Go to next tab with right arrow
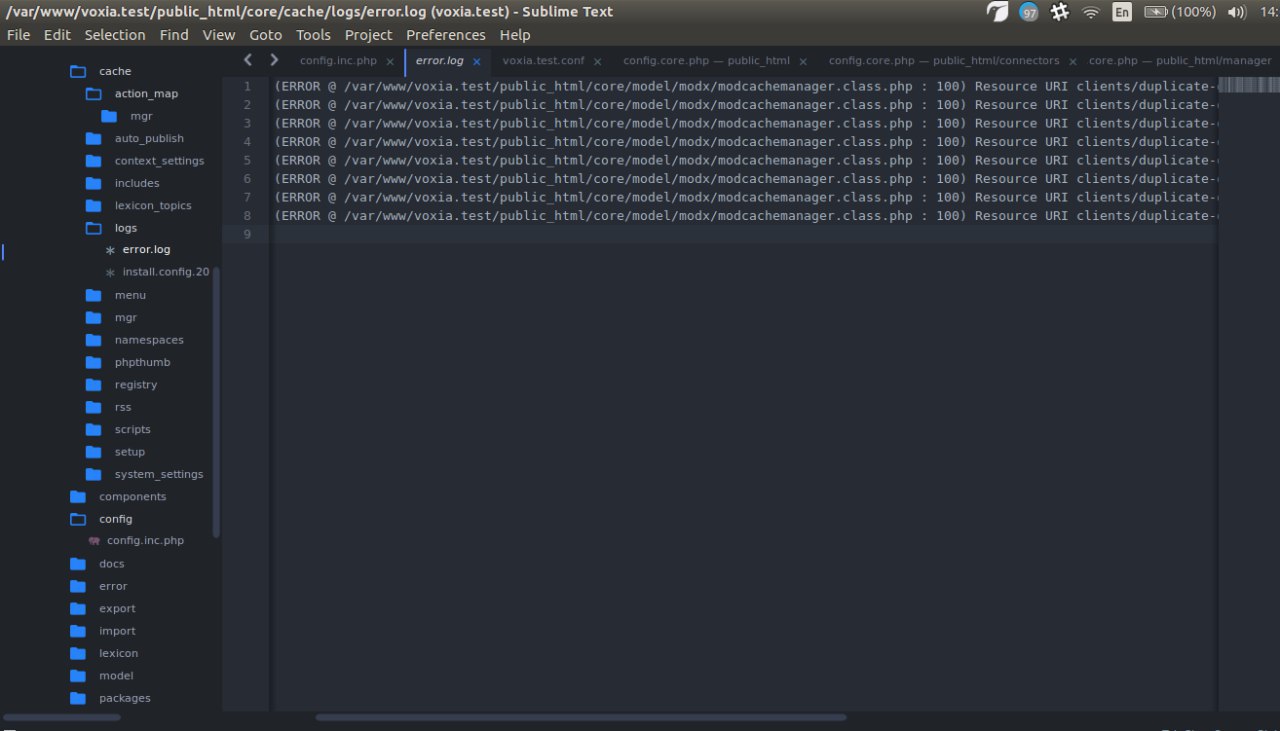 coord(274,60)
